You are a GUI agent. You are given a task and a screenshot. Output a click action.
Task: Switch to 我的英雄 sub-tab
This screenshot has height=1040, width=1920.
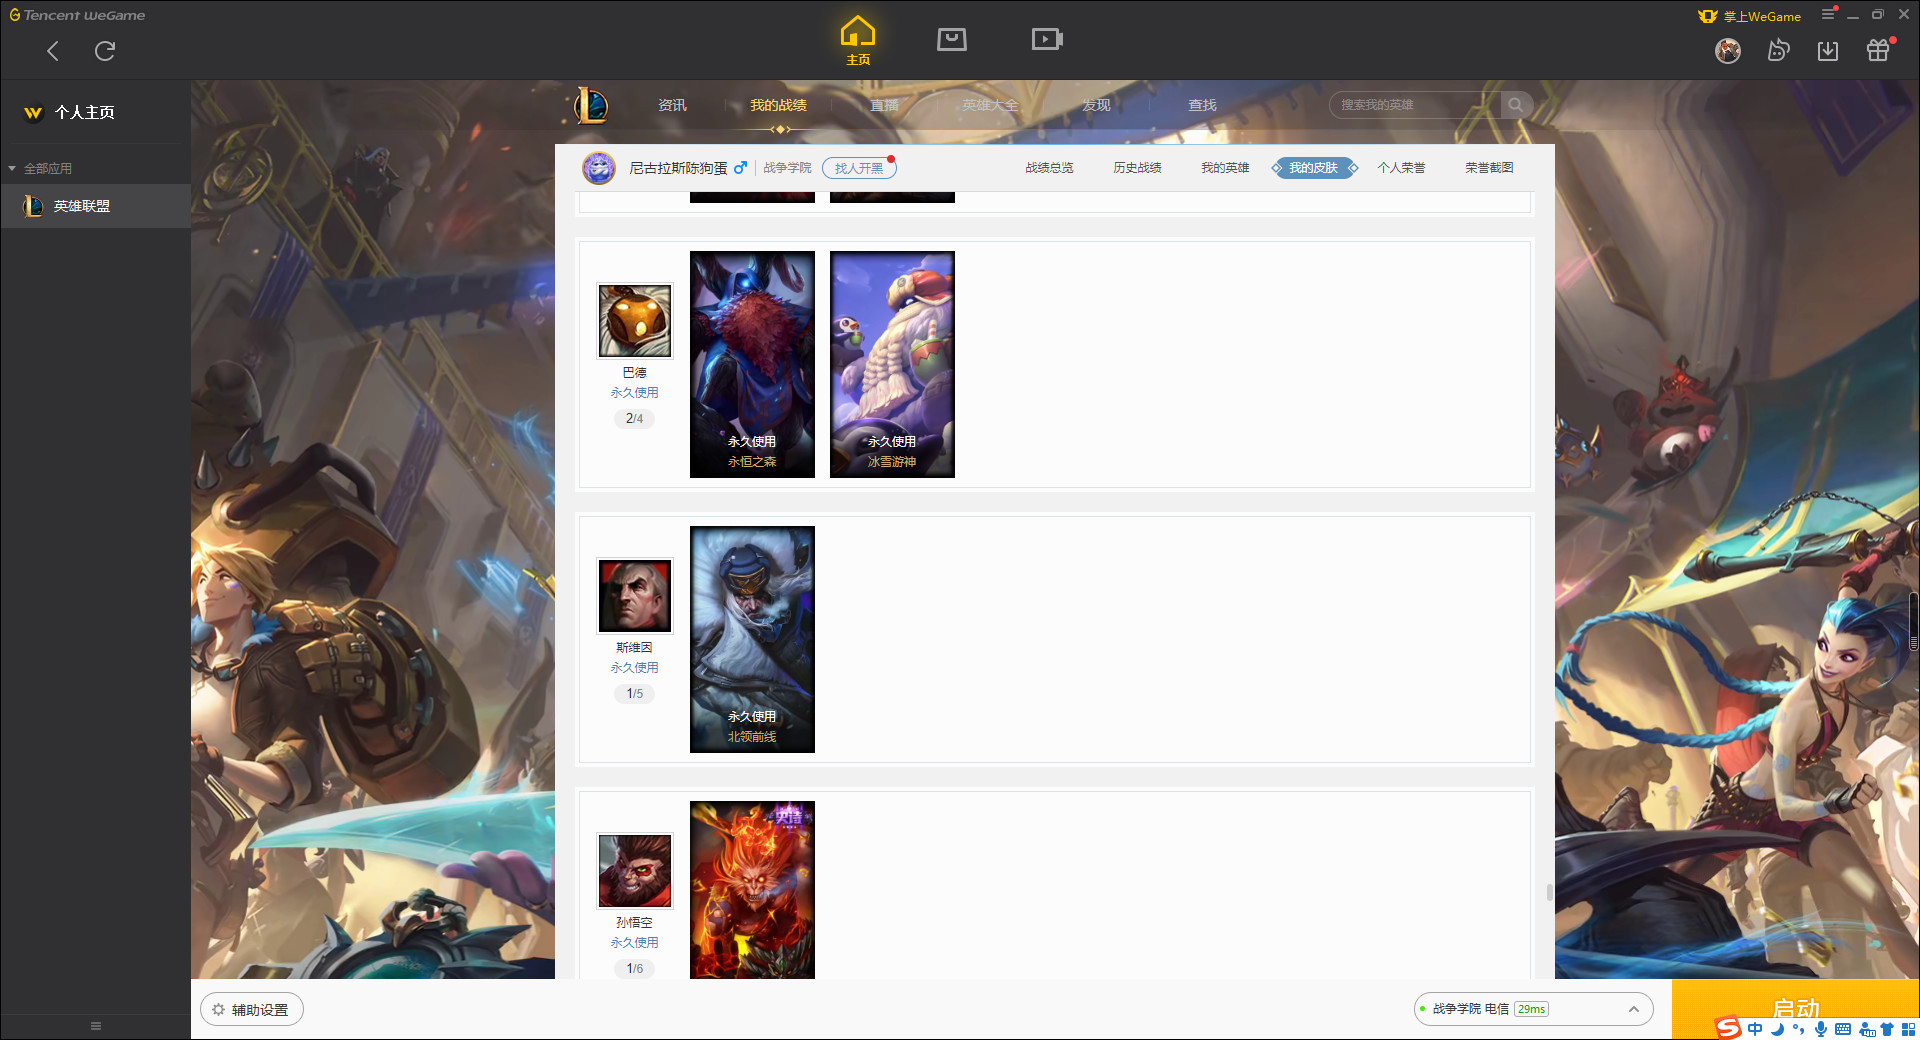pyautogui.click(x=1225, y=168)
